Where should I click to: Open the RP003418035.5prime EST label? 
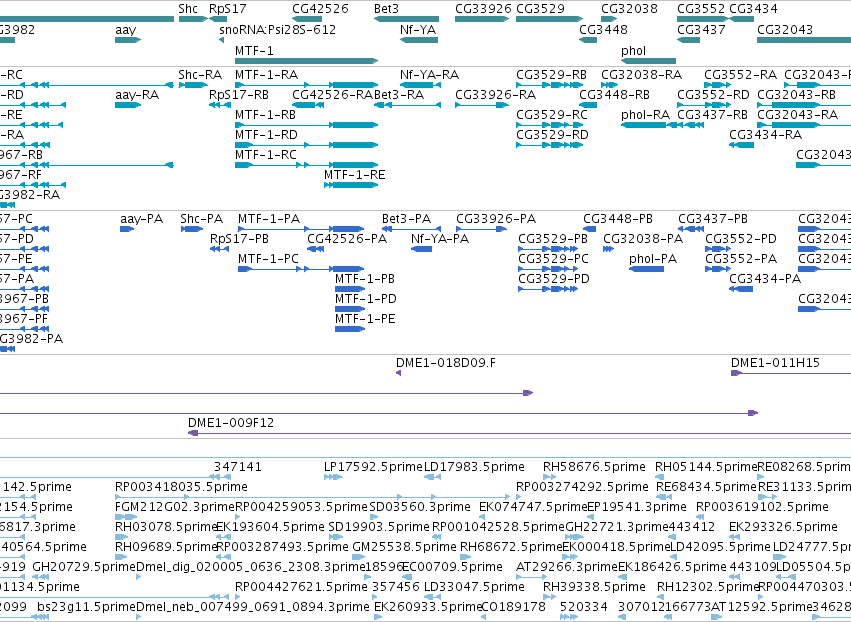[x=181, y=487]
